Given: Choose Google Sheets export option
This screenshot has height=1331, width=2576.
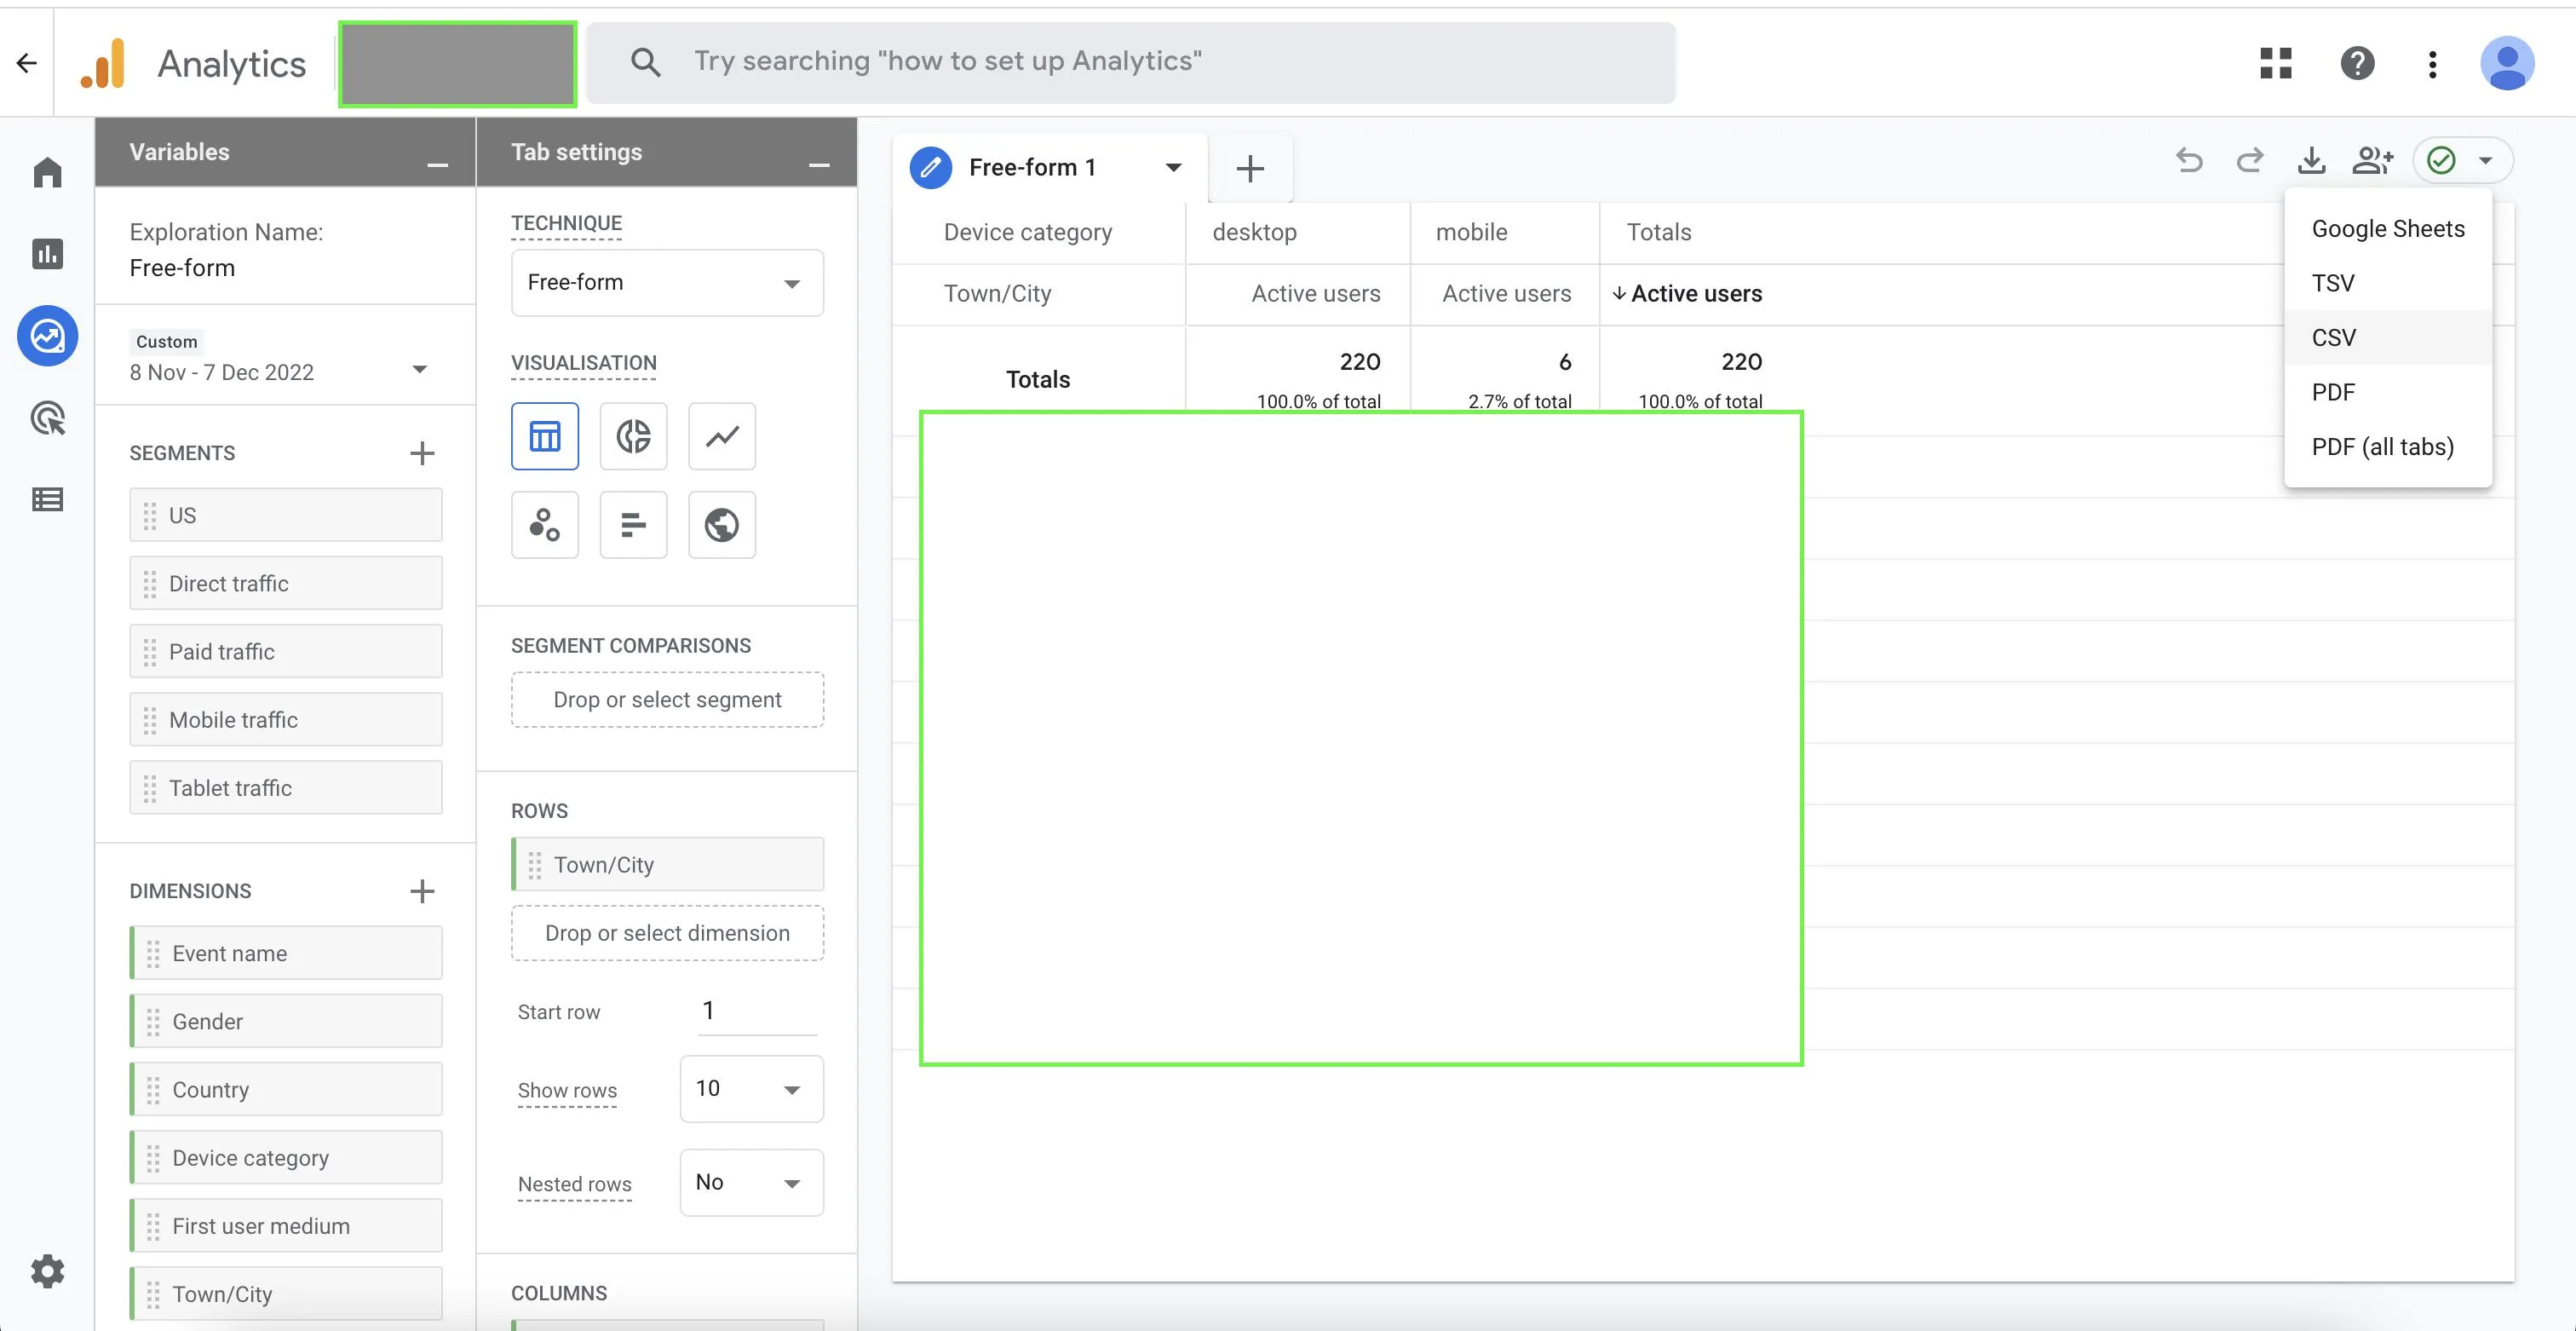Looking at the screenshot, I should [2387, 229].
